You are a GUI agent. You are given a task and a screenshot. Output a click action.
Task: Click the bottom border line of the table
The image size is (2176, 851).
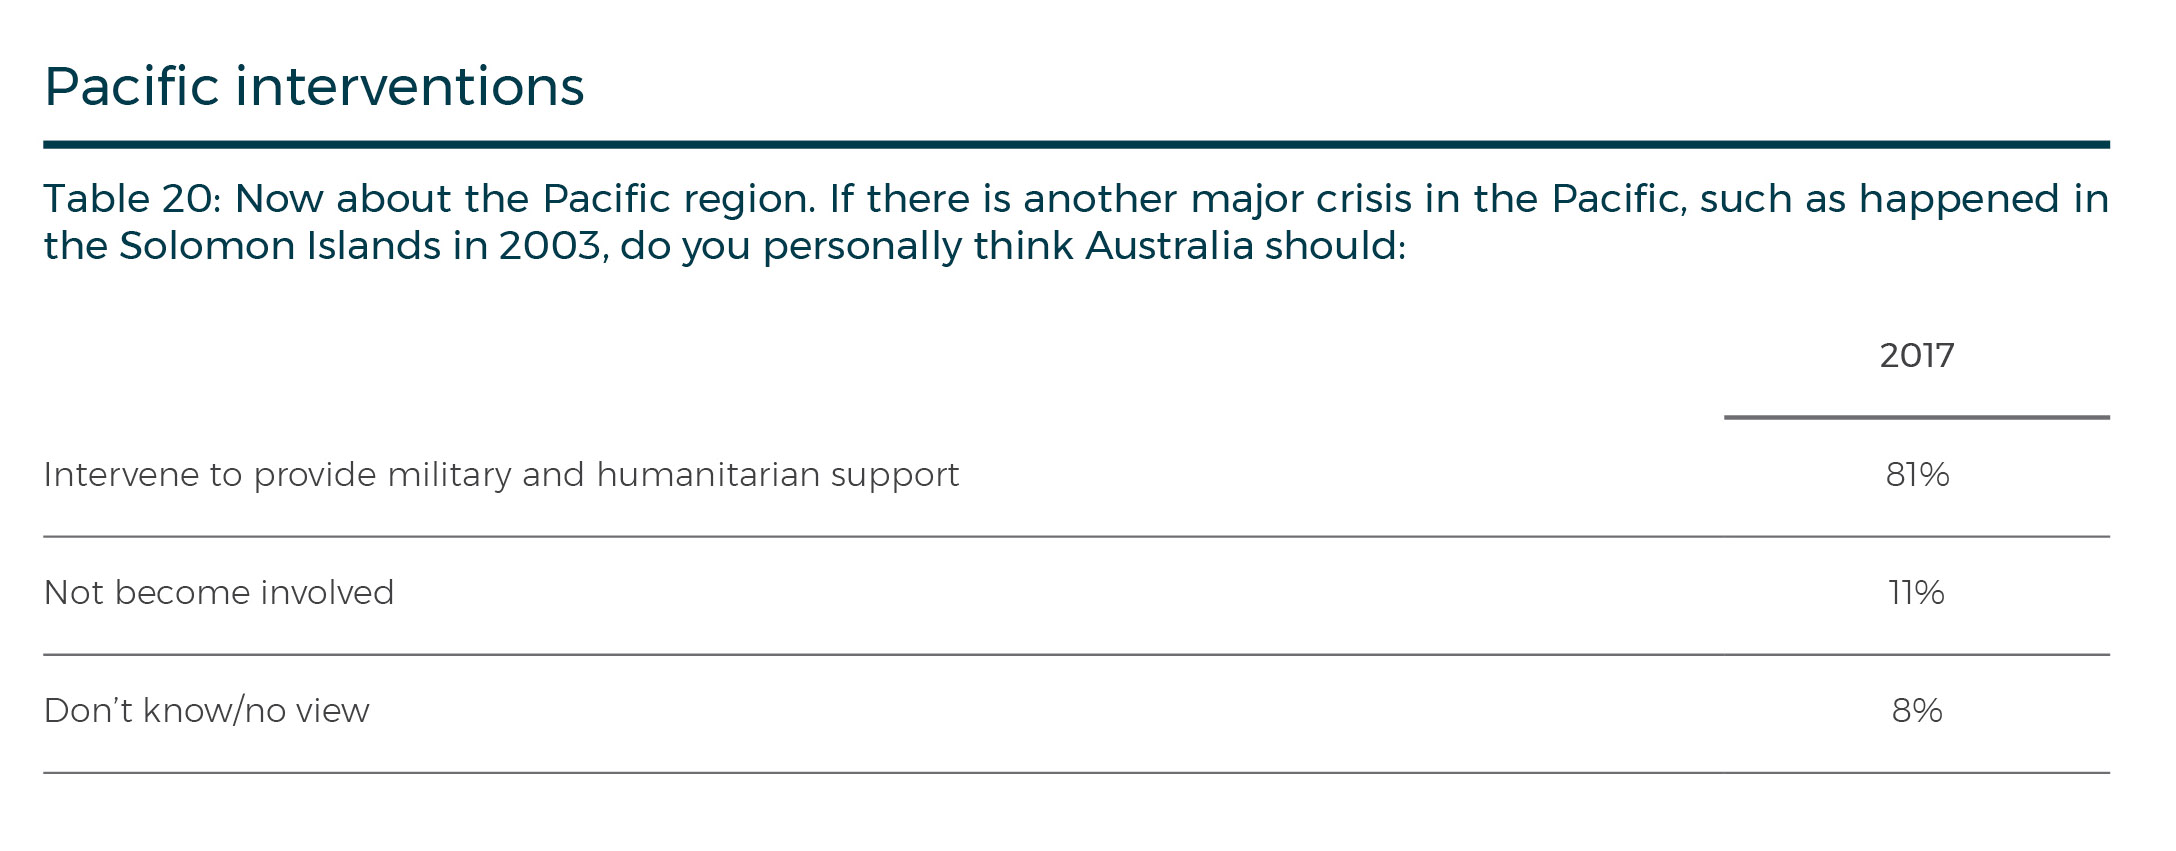1076,773
